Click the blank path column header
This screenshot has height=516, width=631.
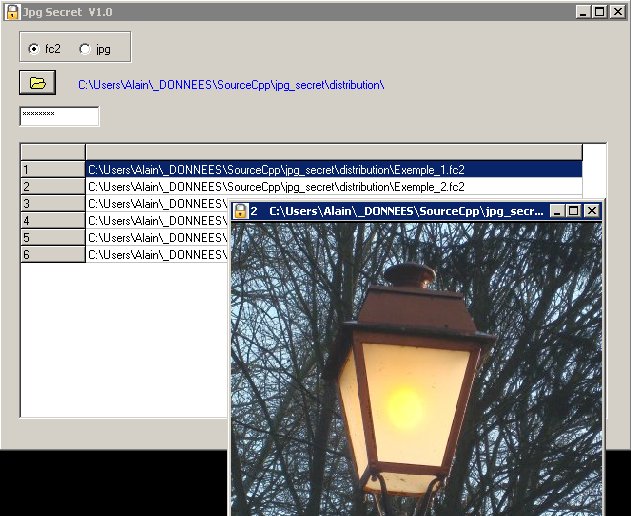click(334, 152)
